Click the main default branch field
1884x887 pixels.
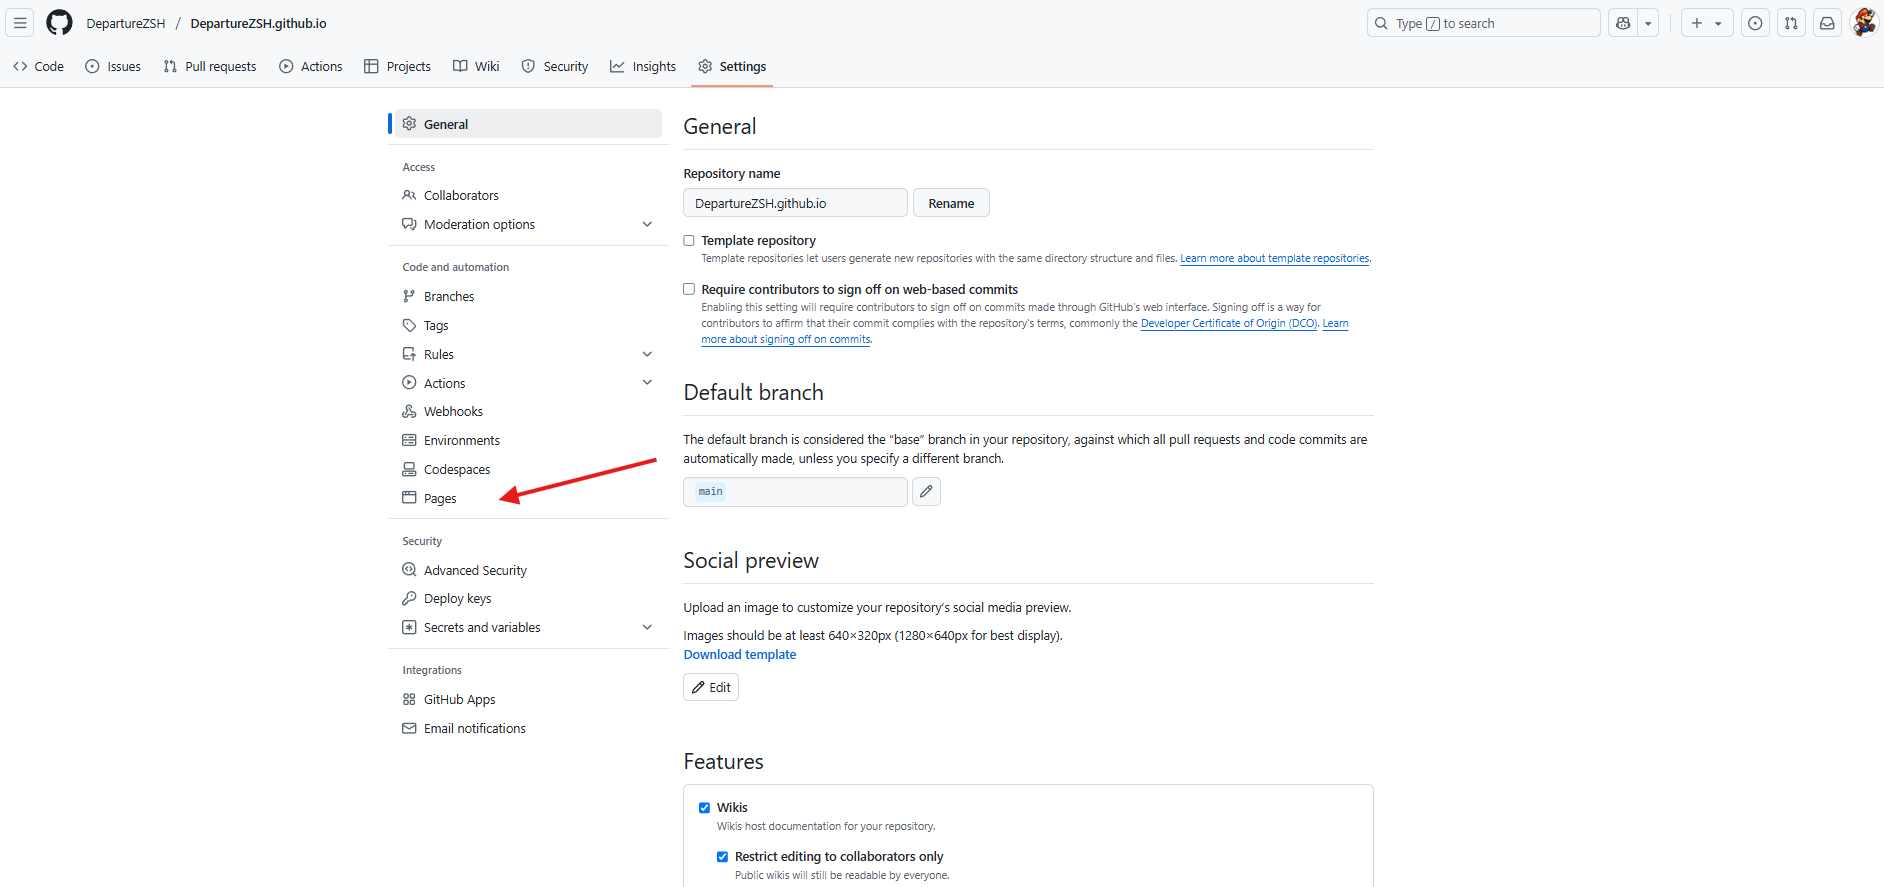coord(795,492)
